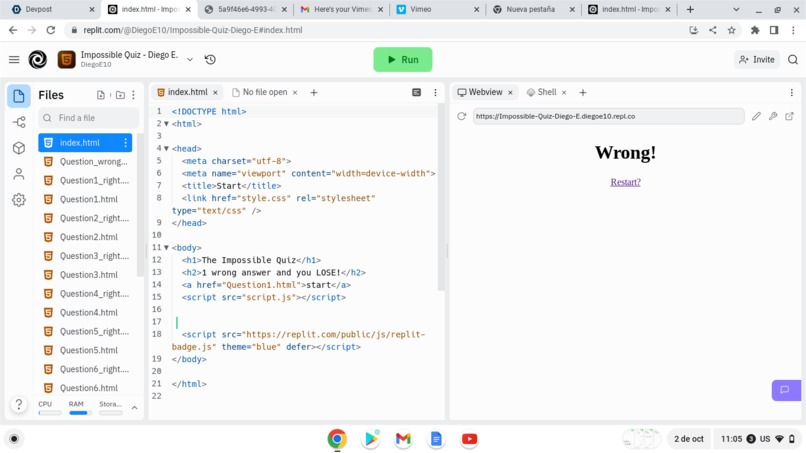Open the Packages cube tool

click(x=19, y=148)
